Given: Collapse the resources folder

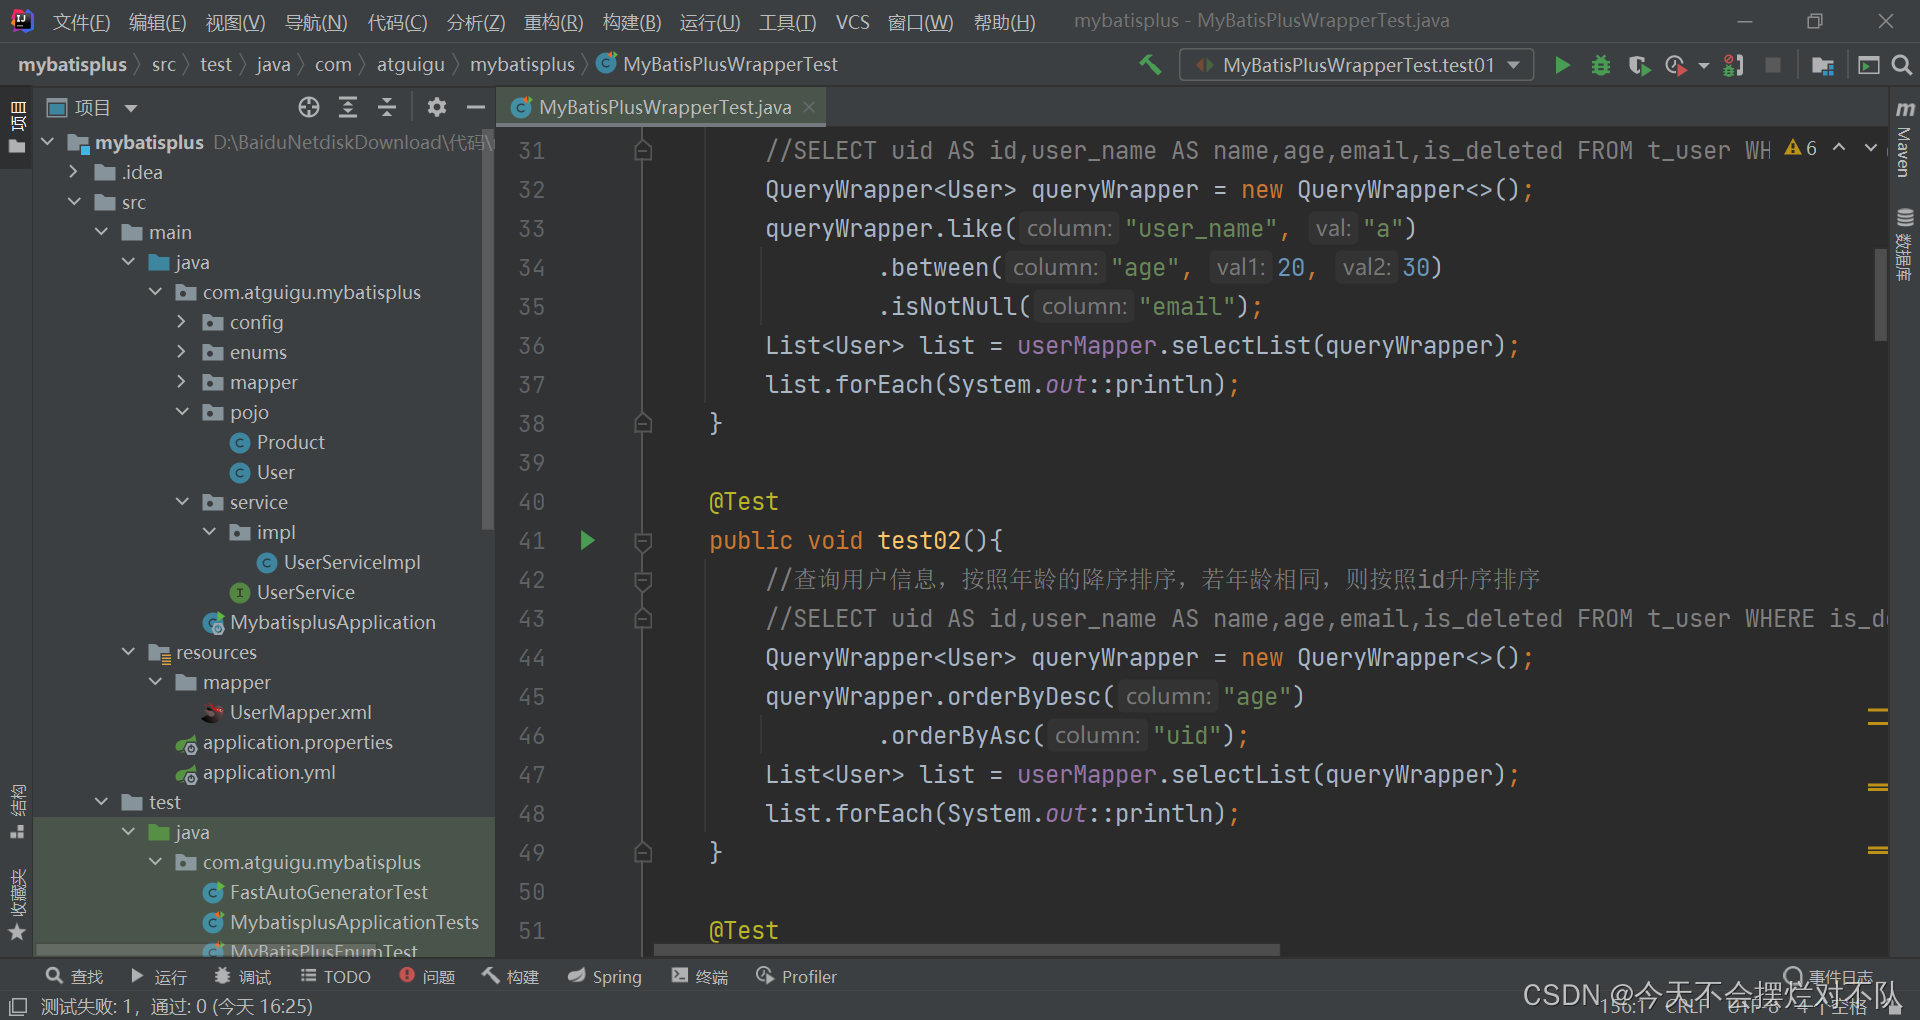Looking at the screenshot, I should point(128,652).
